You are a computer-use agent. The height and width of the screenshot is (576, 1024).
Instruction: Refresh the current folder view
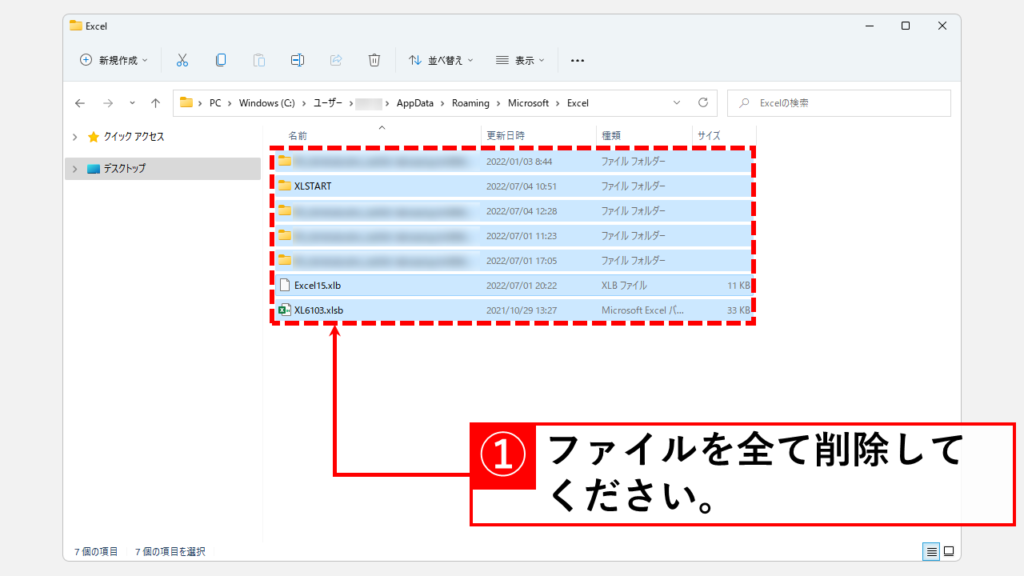pyautogui.click(x=703, y=103)
